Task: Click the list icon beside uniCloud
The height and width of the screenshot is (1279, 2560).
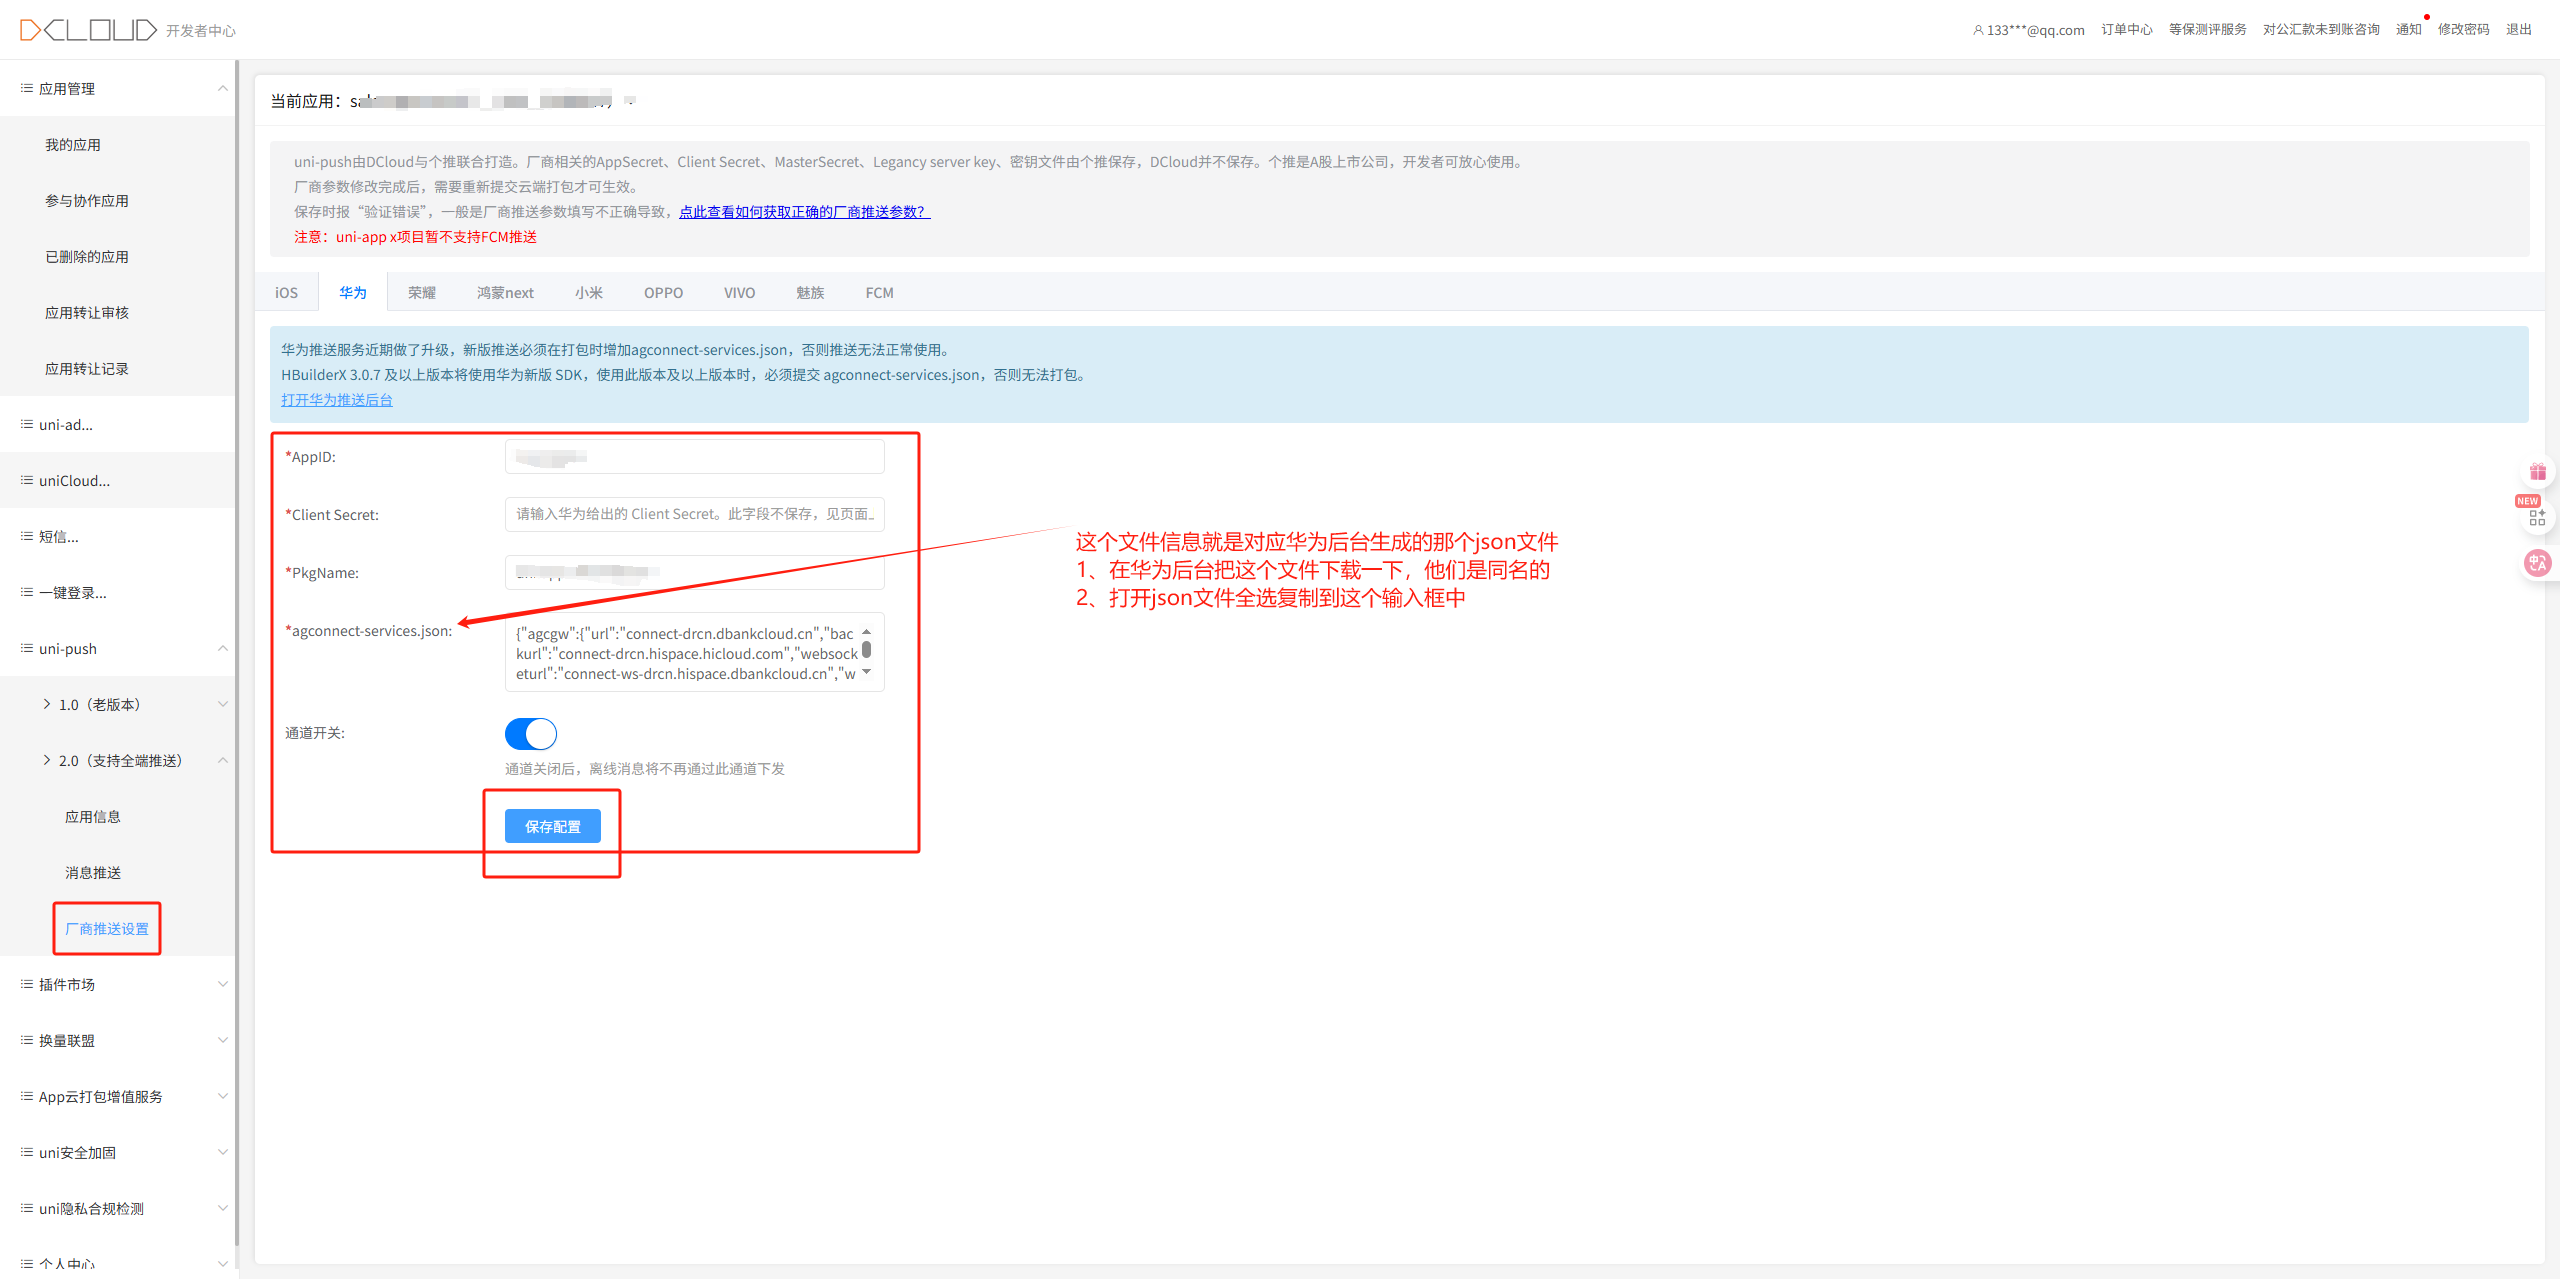Action: click(27, 480)
